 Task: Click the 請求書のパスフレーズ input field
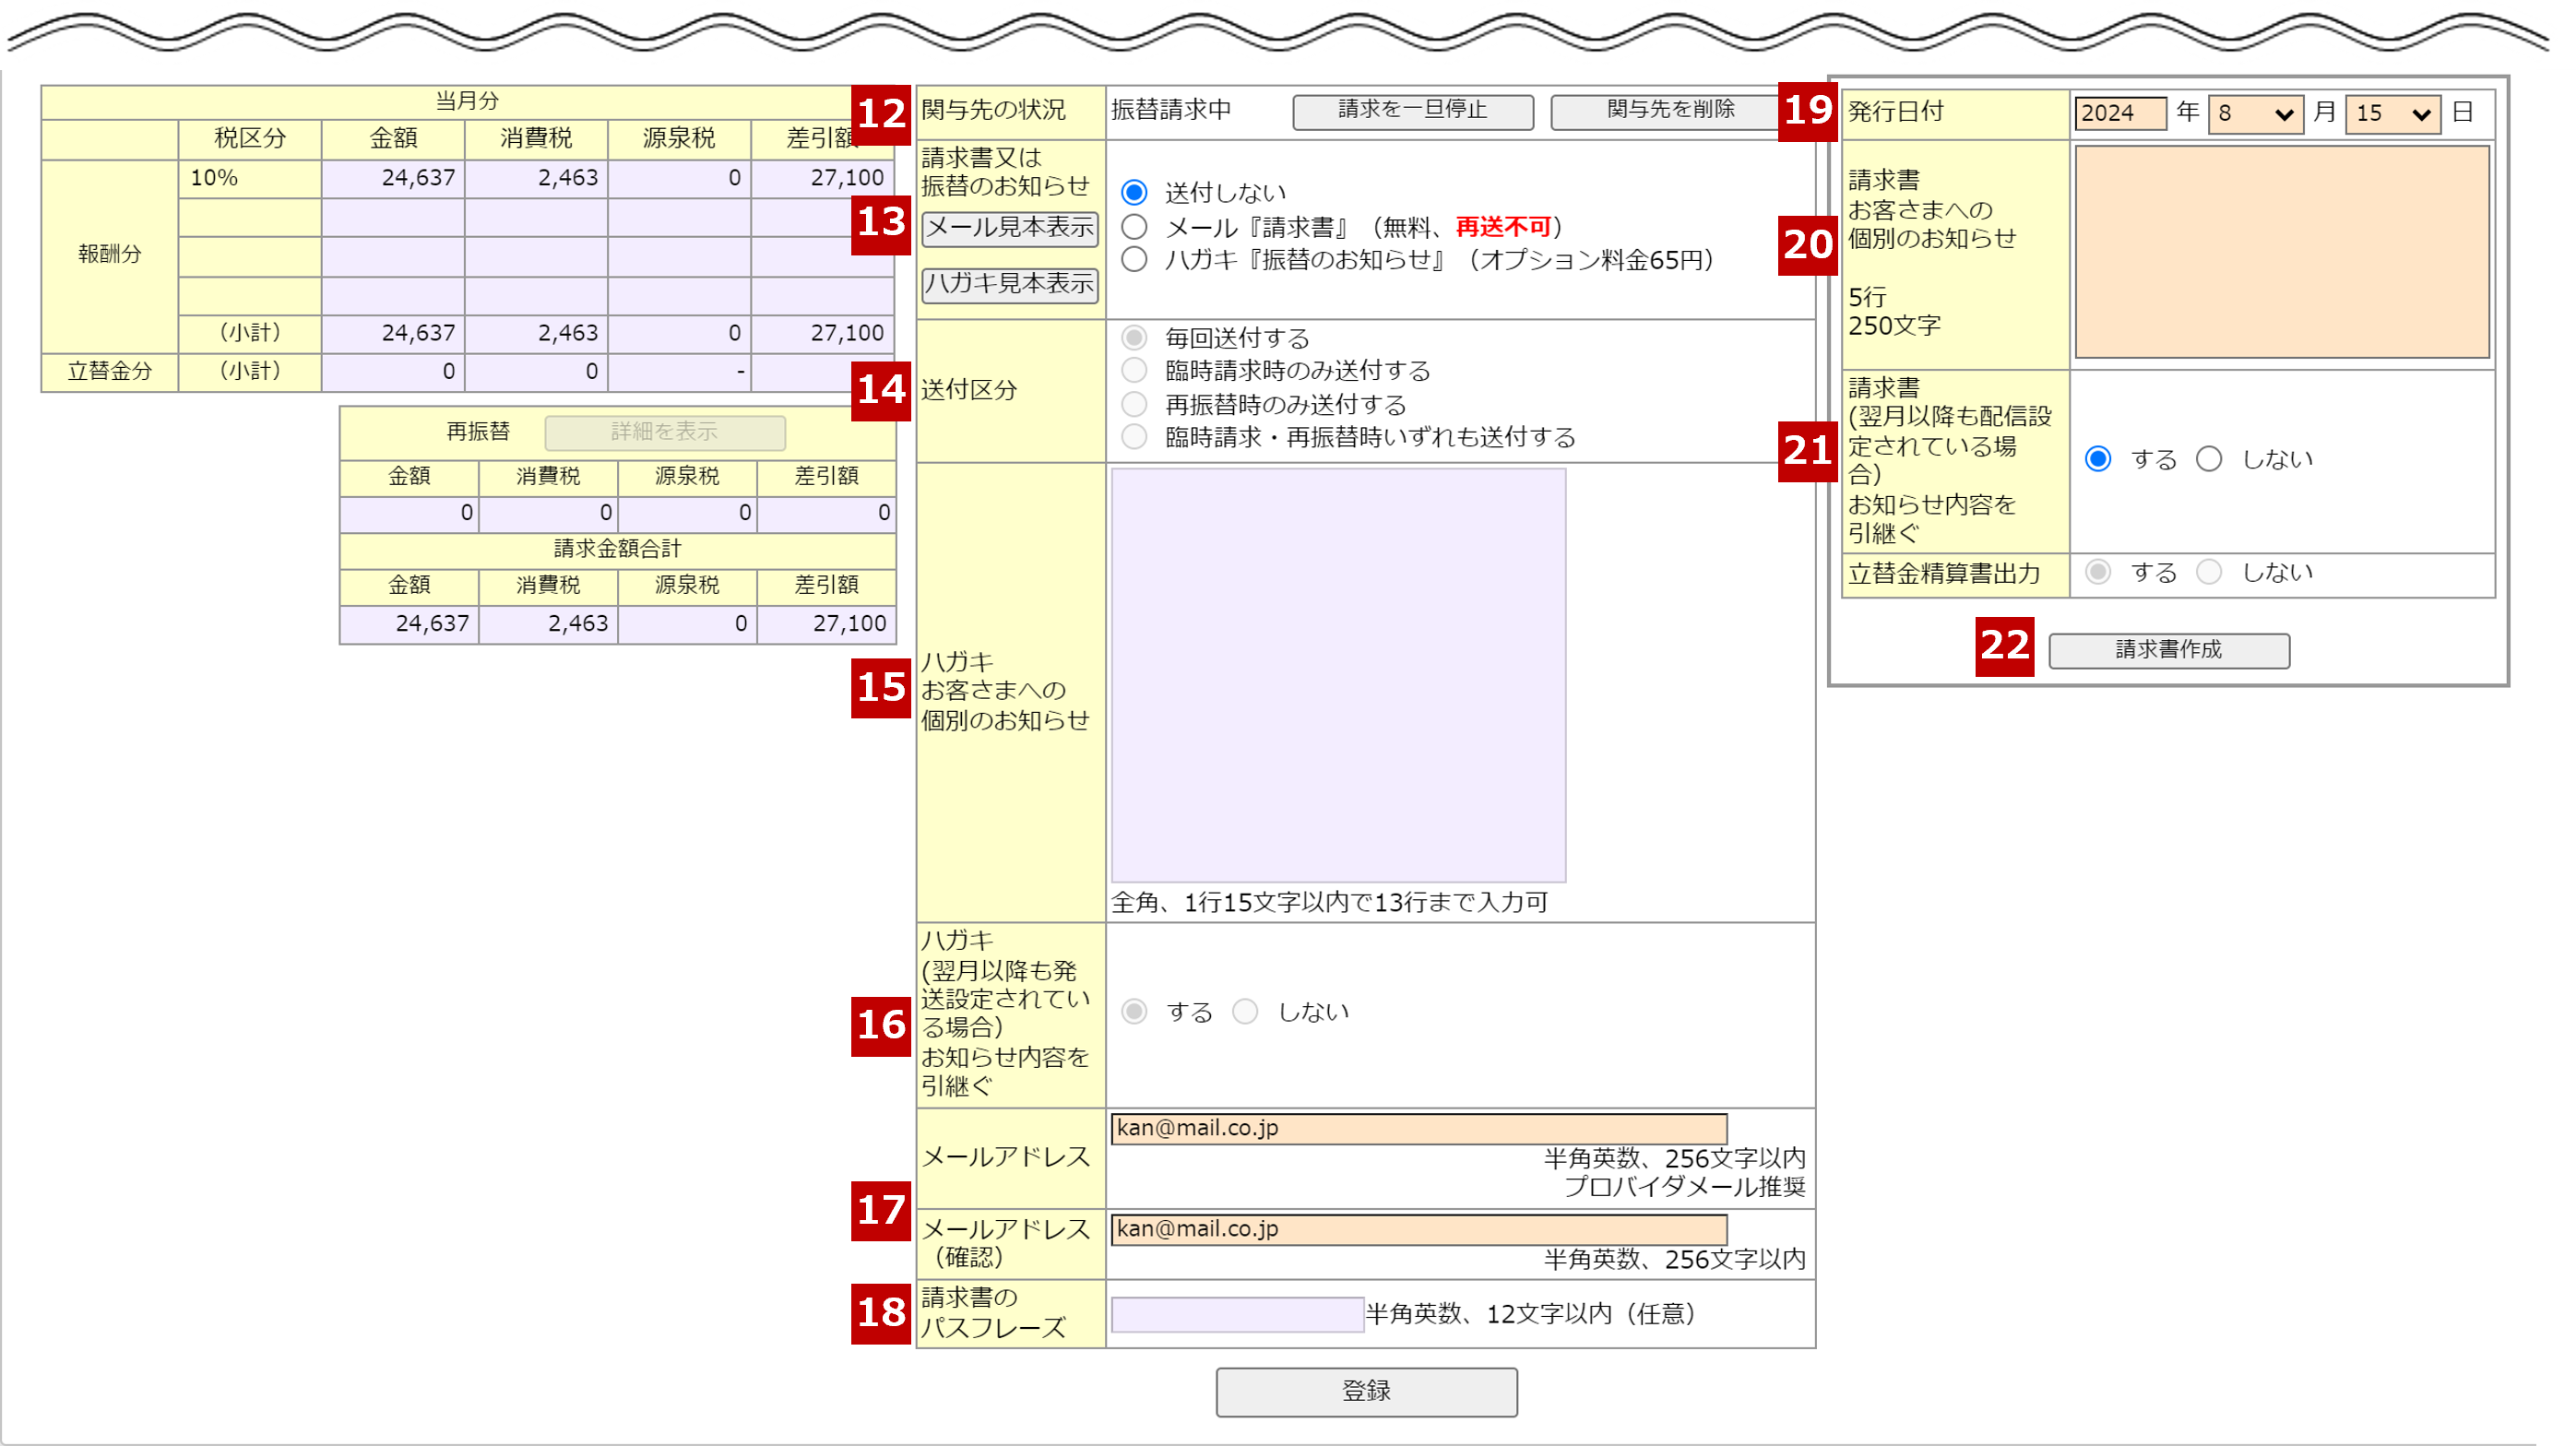point(1236,1314)
